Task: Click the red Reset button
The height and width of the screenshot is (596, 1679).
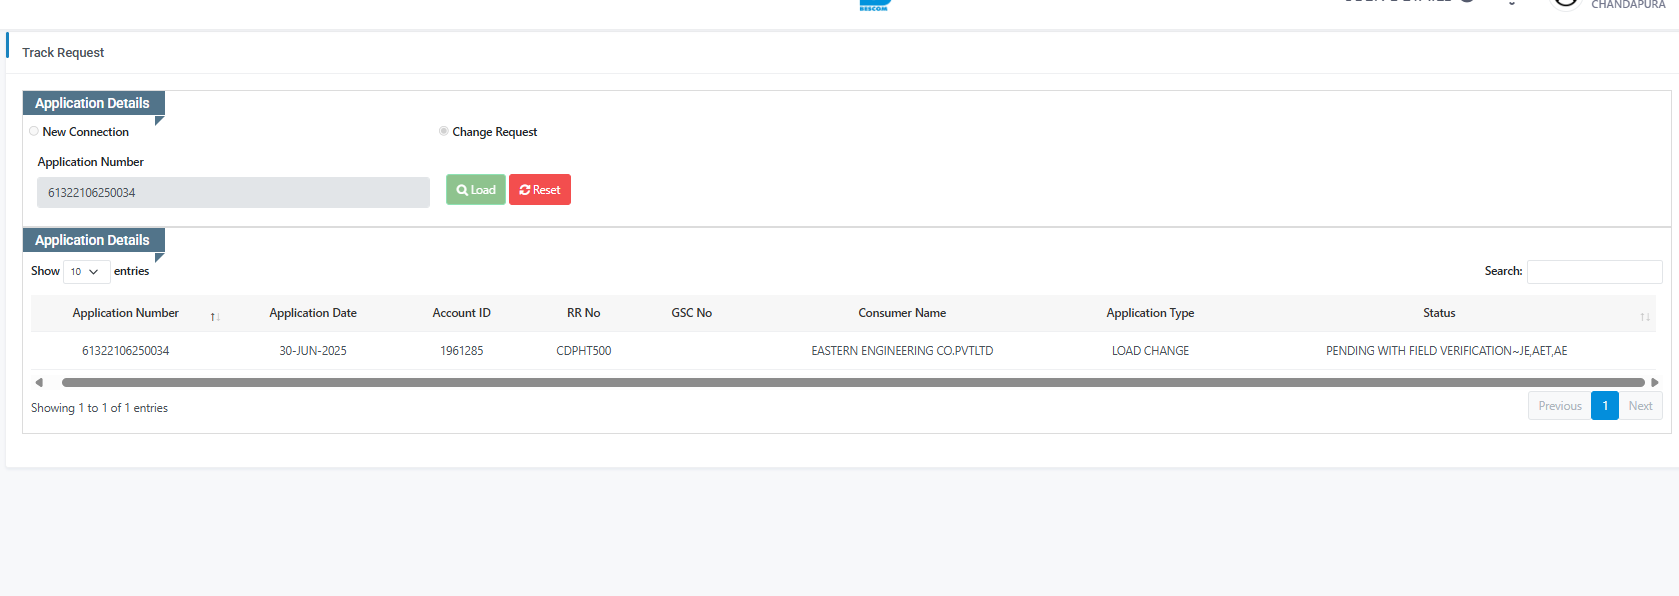Action: click(x=540, y=190)
